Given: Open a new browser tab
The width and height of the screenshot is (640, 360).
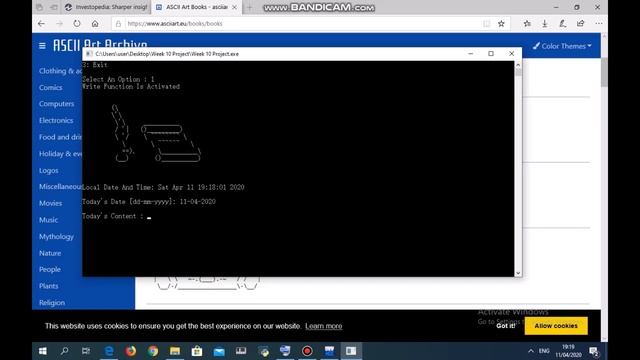Looking at the screenshot, I should click(249, 7).
